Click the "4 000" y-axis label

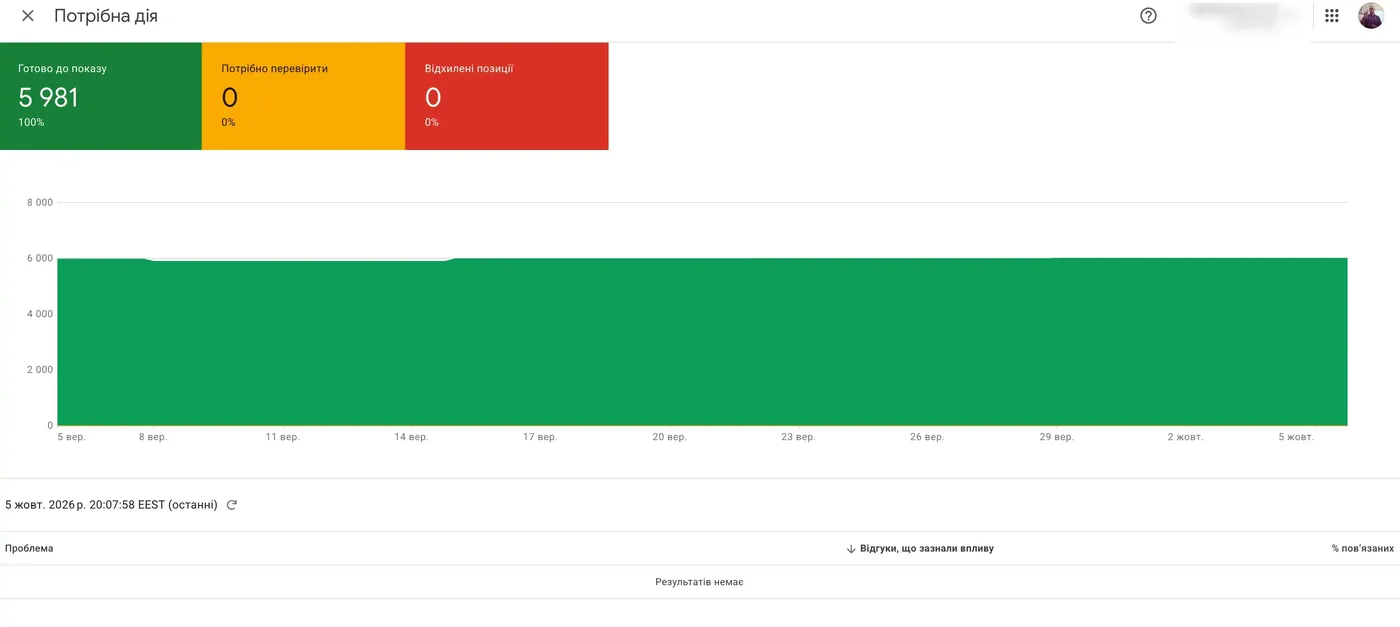tap(39, 314)
